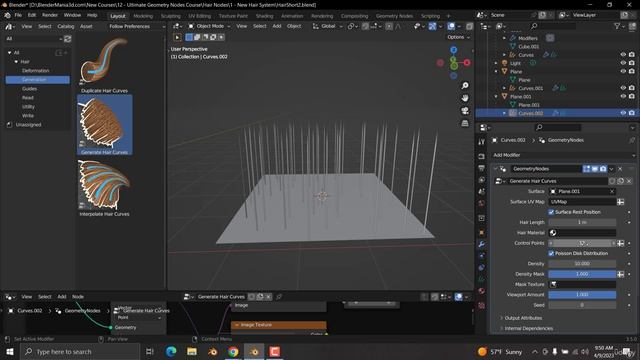This screenshot has width=640, height=360.
Task: Clear the Surface Plane.001 field with X
Action: (x=612, y=191)
